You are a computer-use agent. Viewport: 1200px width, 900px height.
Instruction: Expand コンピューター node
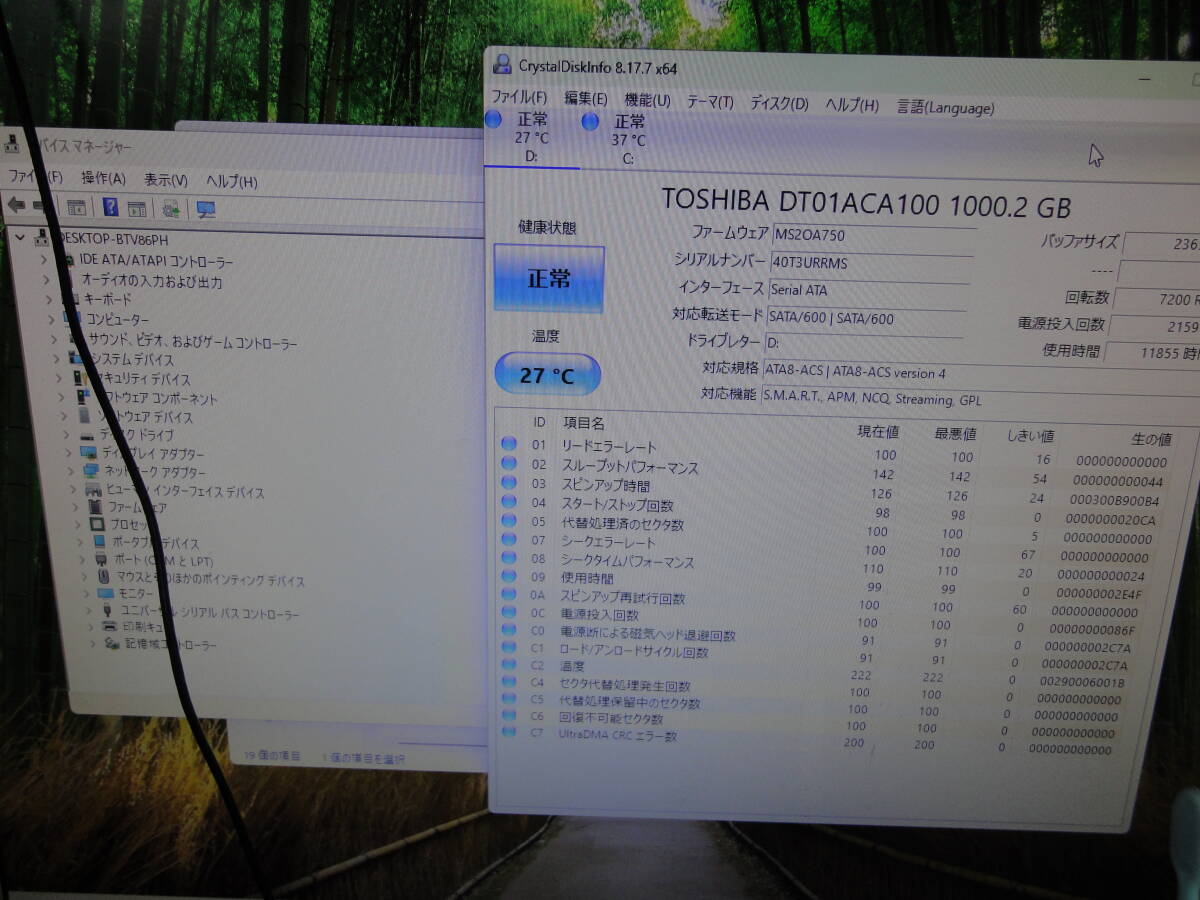click(x=51, y=318)
